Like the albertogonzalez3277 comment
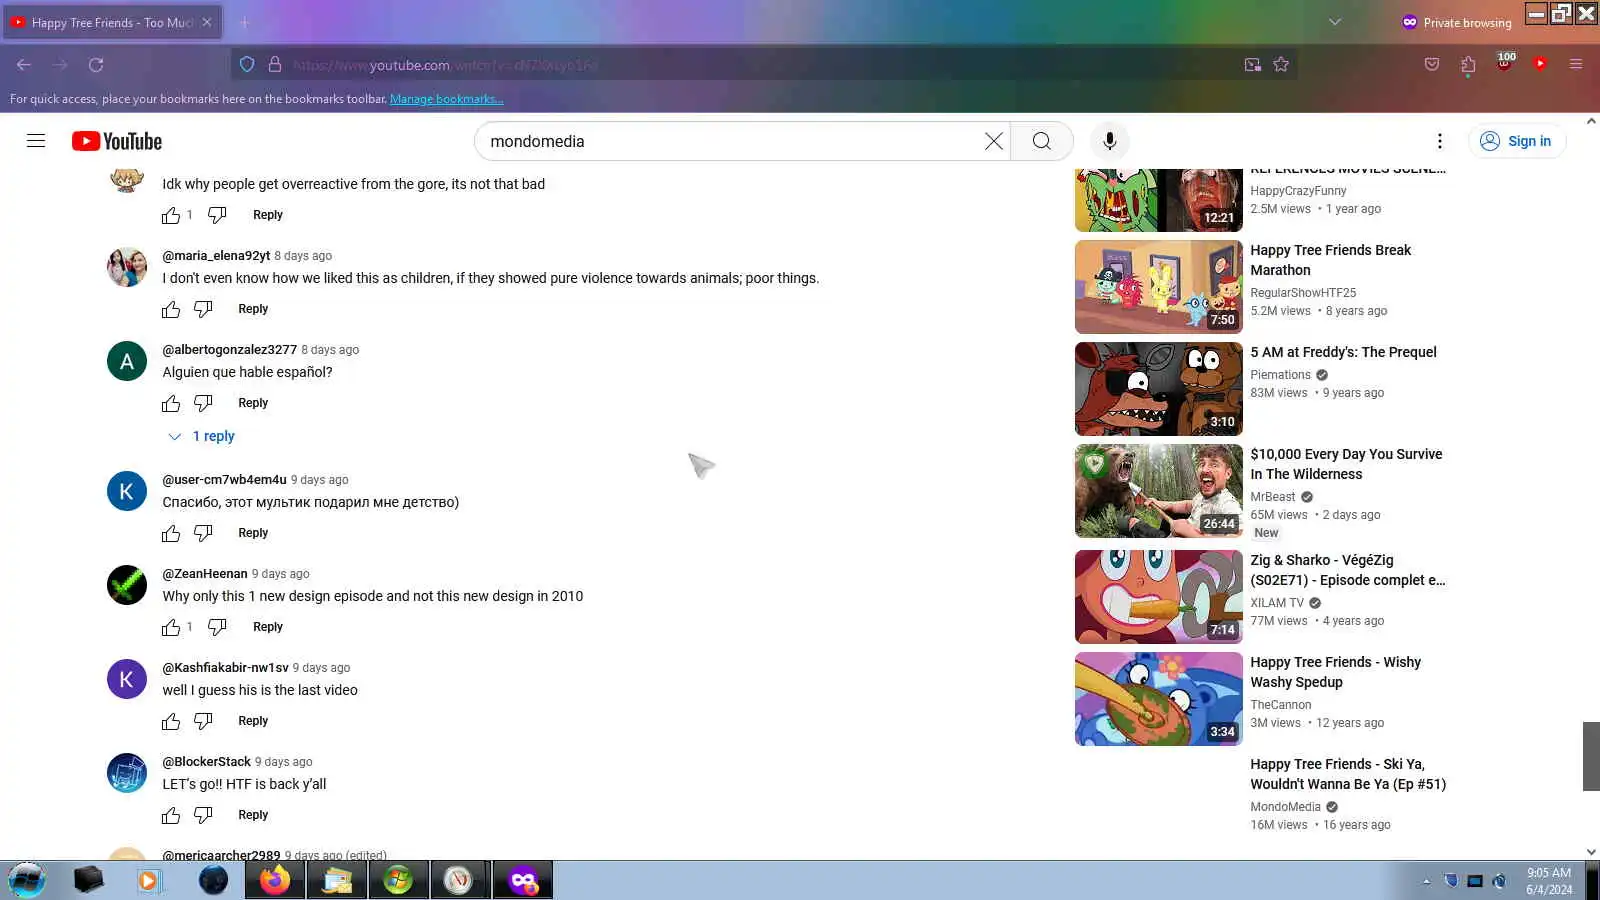 [171, 403]
